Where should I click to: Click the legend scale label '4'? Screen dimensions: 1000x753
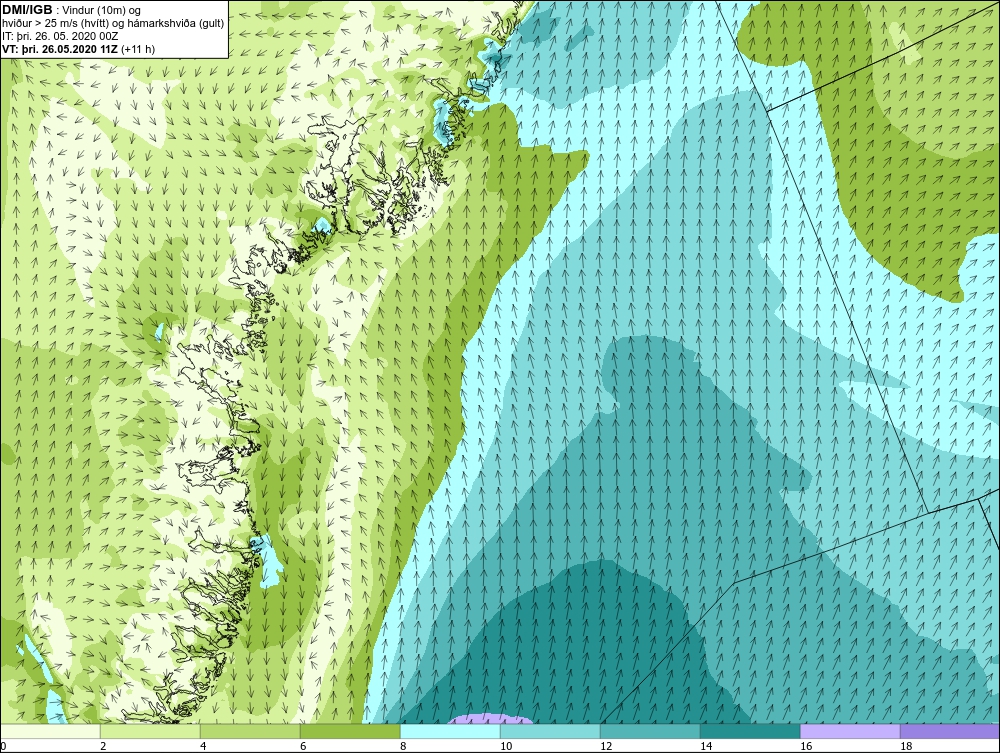pos(203,746)
